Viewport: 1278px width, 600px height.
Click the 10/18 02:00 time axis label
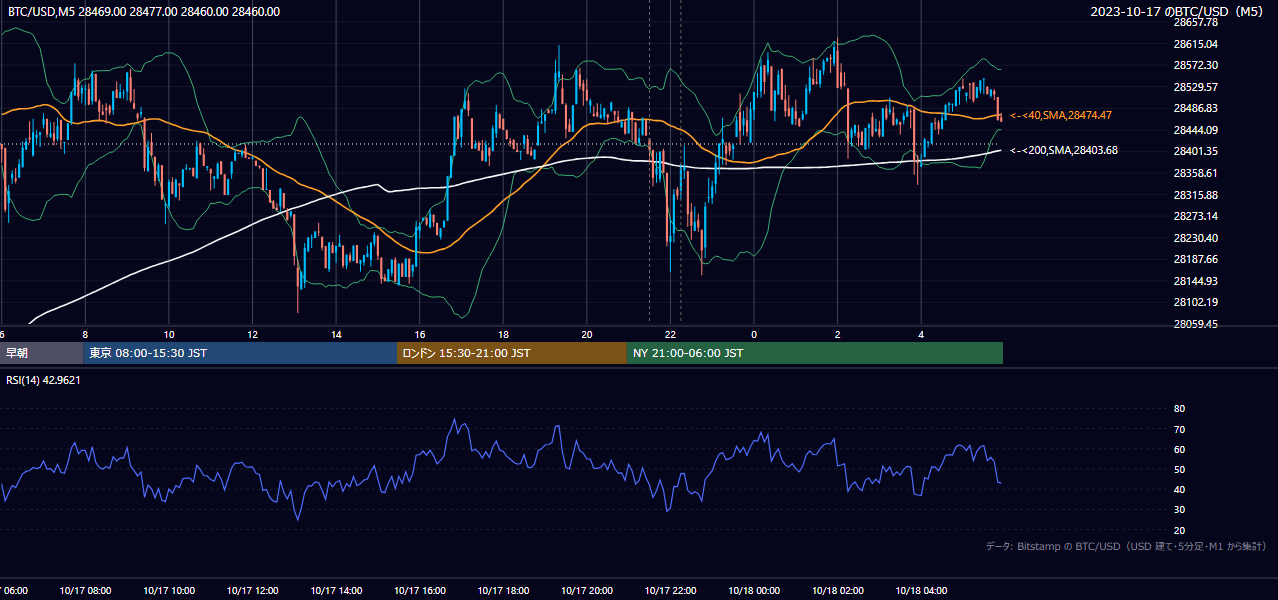pos(838,591)
